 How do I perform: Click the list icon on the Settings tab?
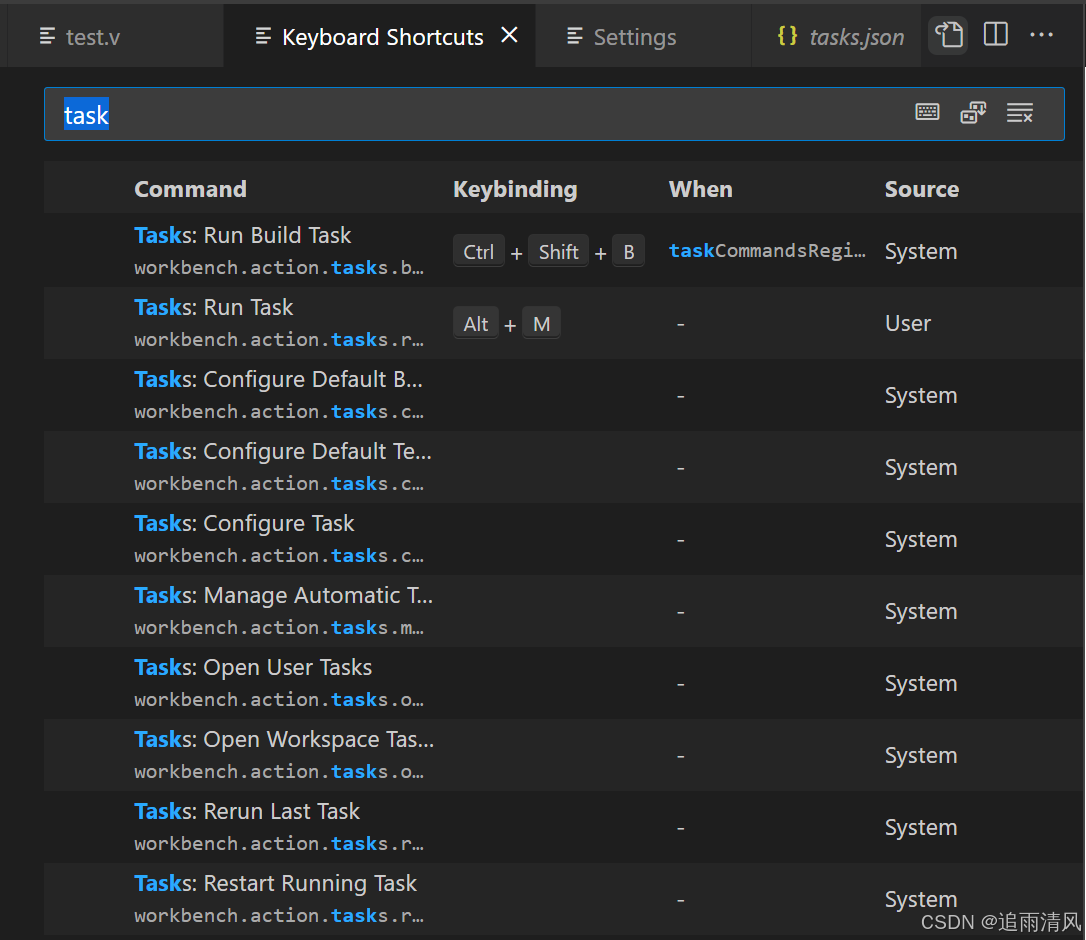click(575, 36)
